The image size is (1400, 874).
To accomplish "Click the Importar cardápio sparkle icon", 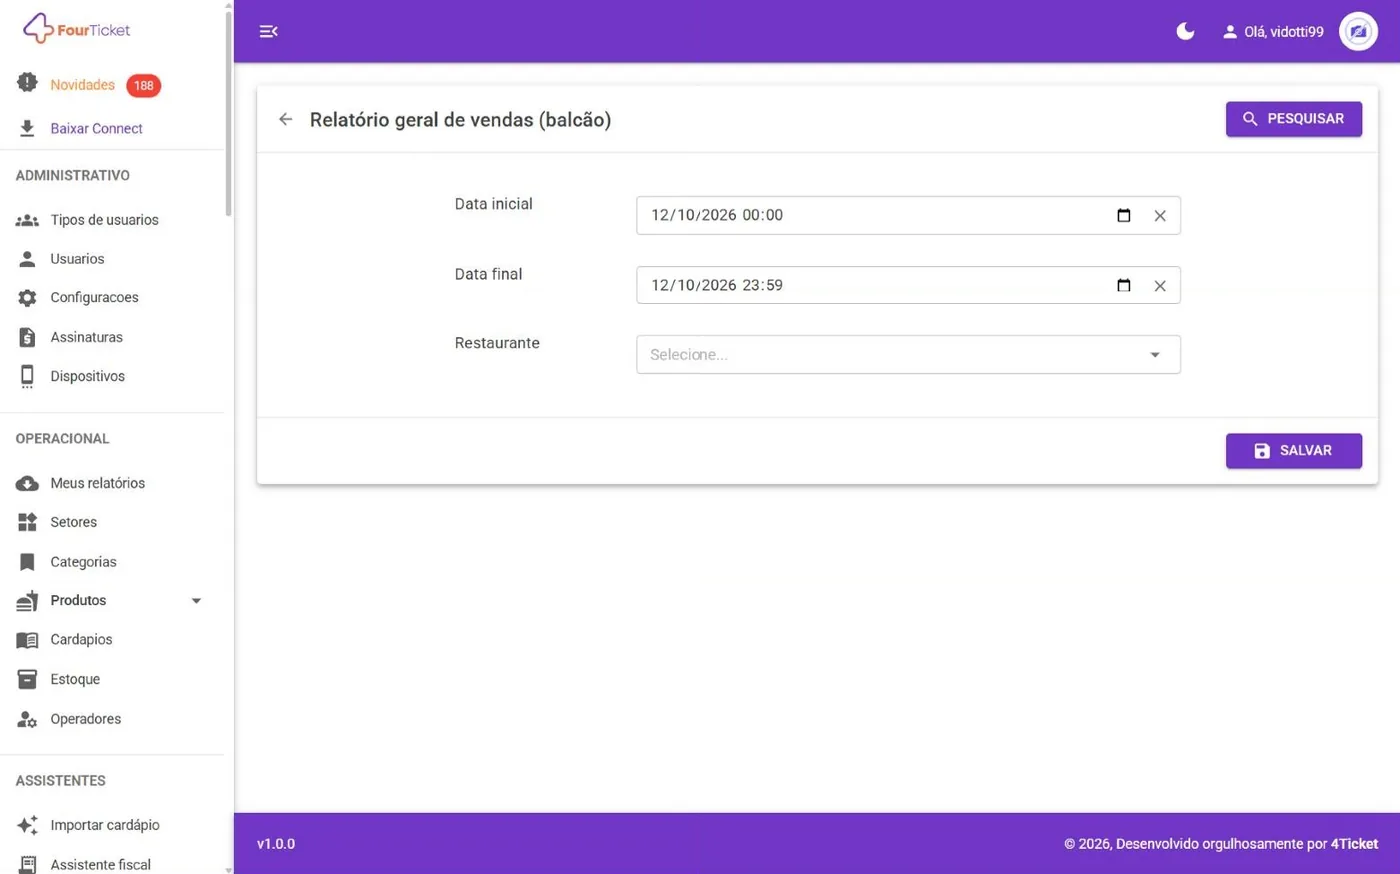I will pos(27,825).
